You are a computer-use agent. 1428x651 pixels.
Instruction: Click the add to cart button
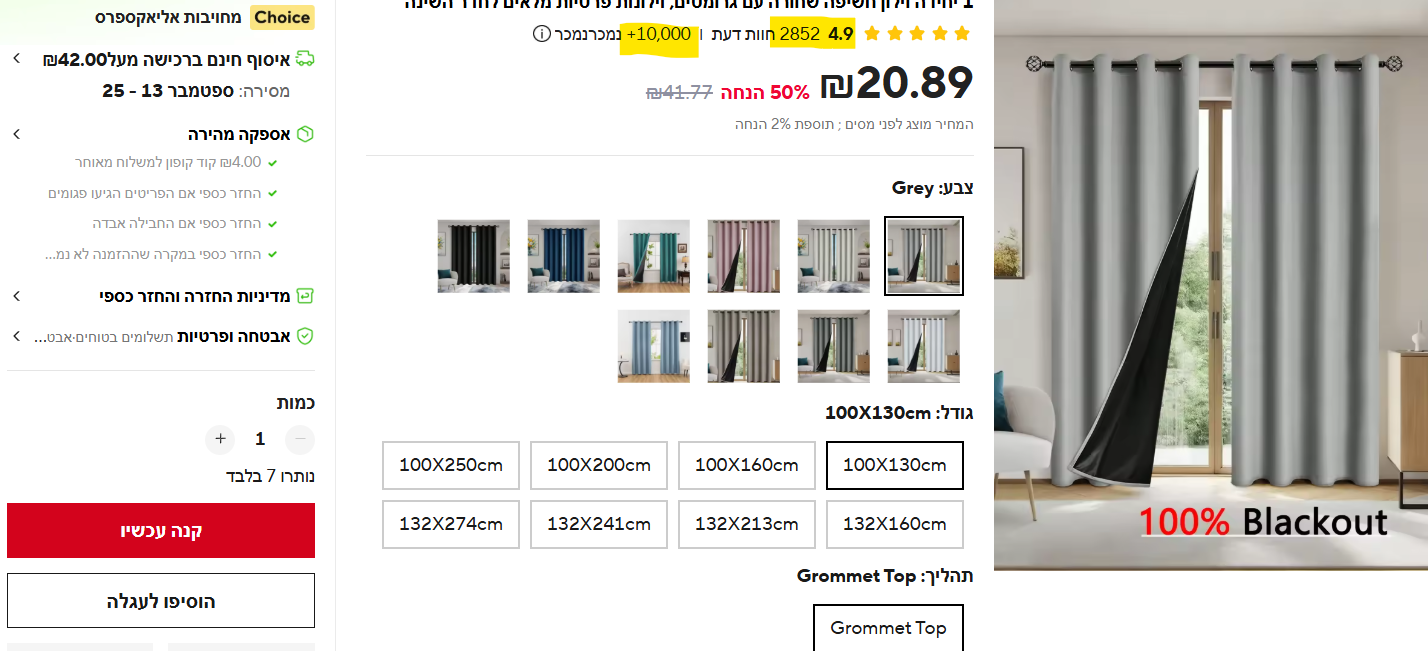pos(161,601)
